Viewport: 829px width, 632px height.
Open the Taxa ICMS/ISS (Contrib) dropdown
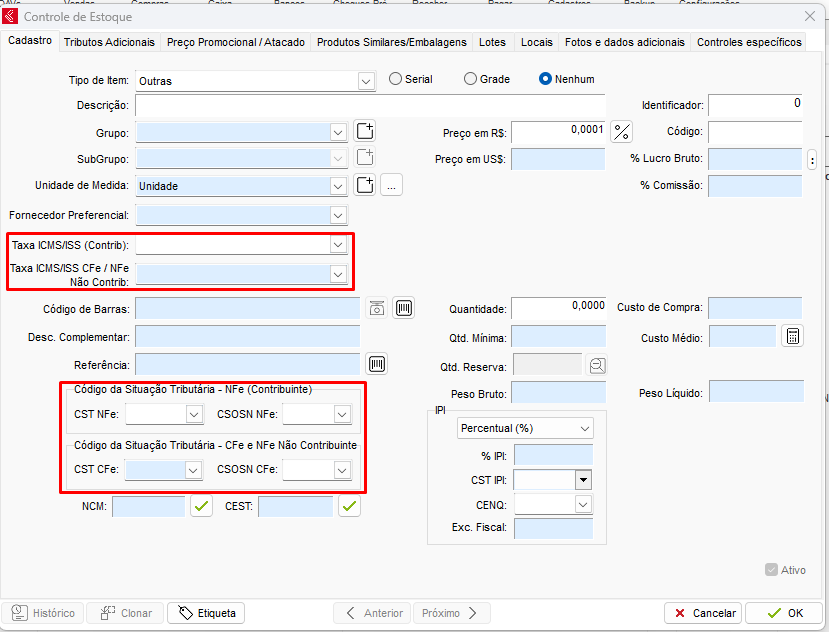coord(338,245)
